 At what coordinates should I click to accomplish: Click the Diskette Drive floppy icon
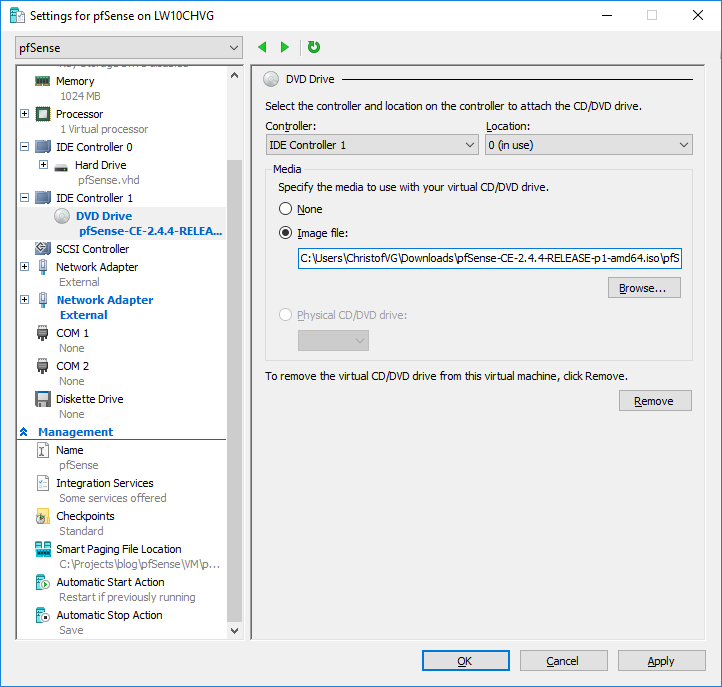coord(43,399)
